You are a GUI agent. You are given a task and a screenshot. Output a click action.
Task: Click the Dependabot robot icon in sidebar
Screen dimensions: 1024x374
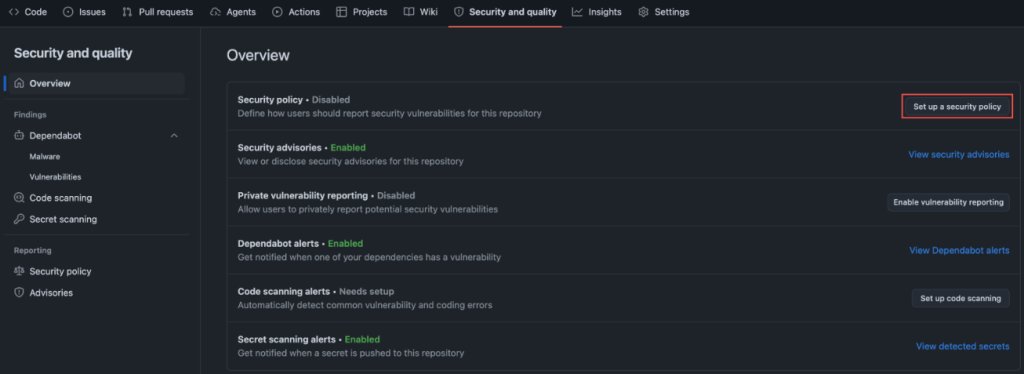click(19, 136)
